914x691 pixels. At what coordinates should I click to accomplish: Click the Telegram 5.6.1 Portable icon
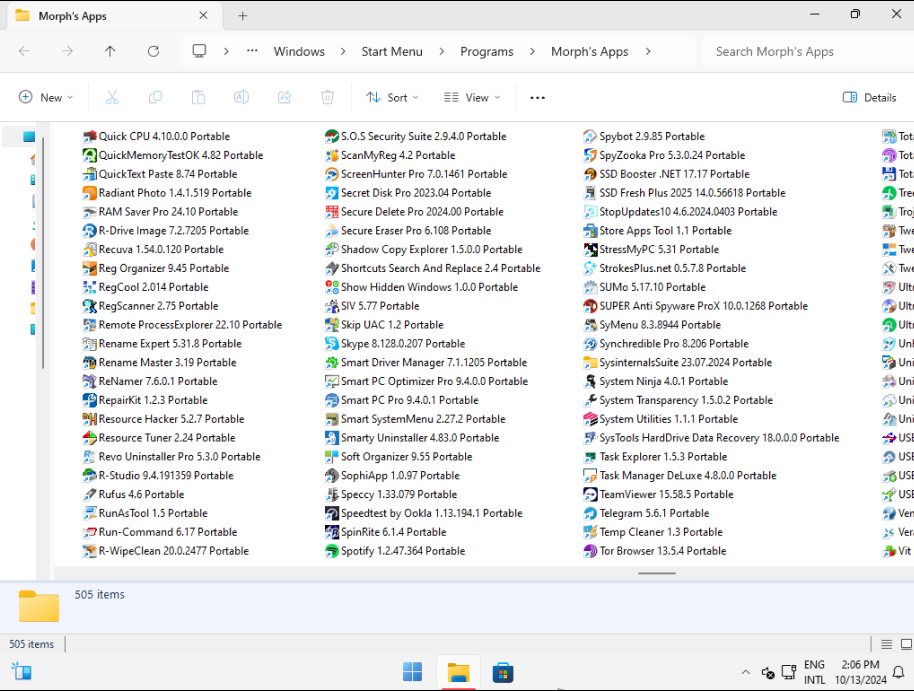coord(590,513)
